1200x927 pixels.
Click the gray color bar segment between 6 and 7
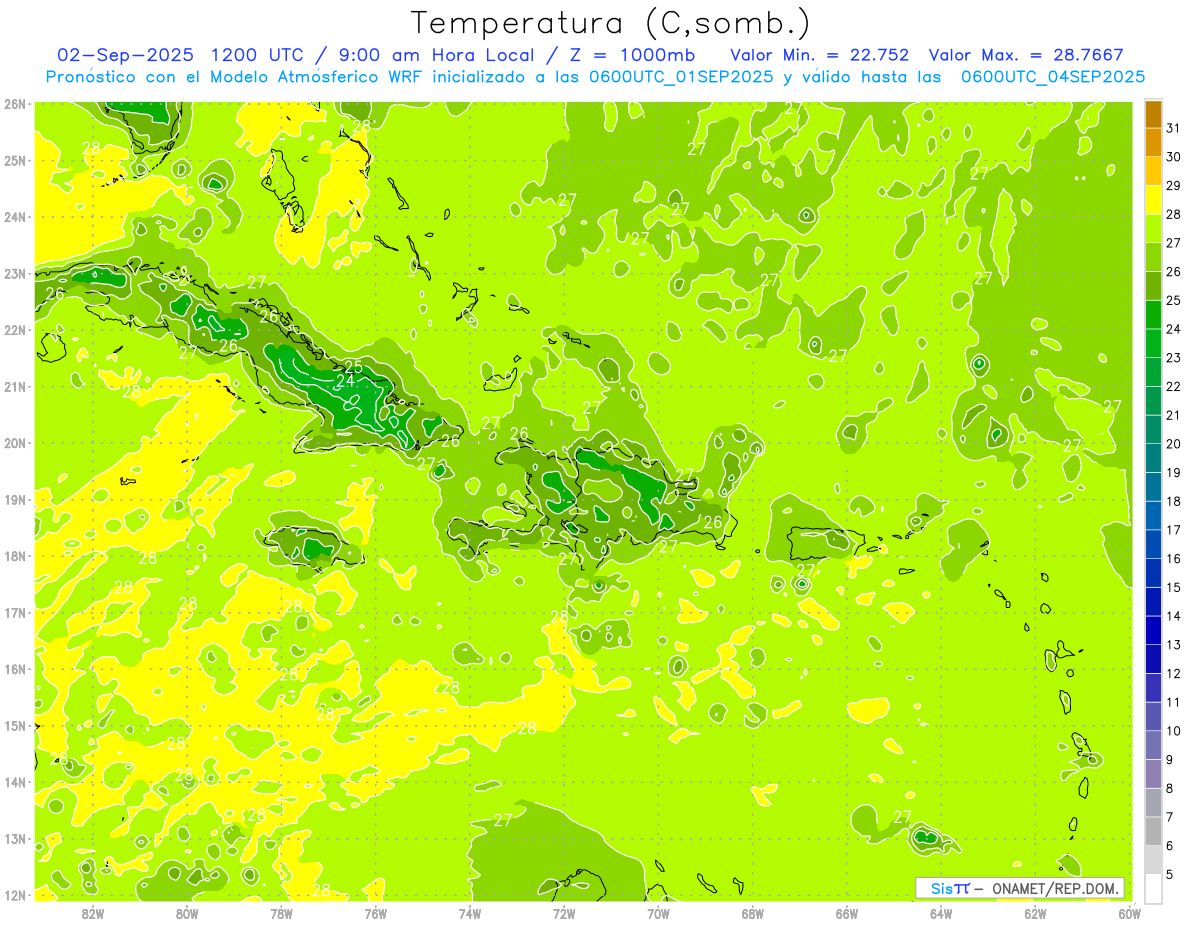click(1153, 831)
